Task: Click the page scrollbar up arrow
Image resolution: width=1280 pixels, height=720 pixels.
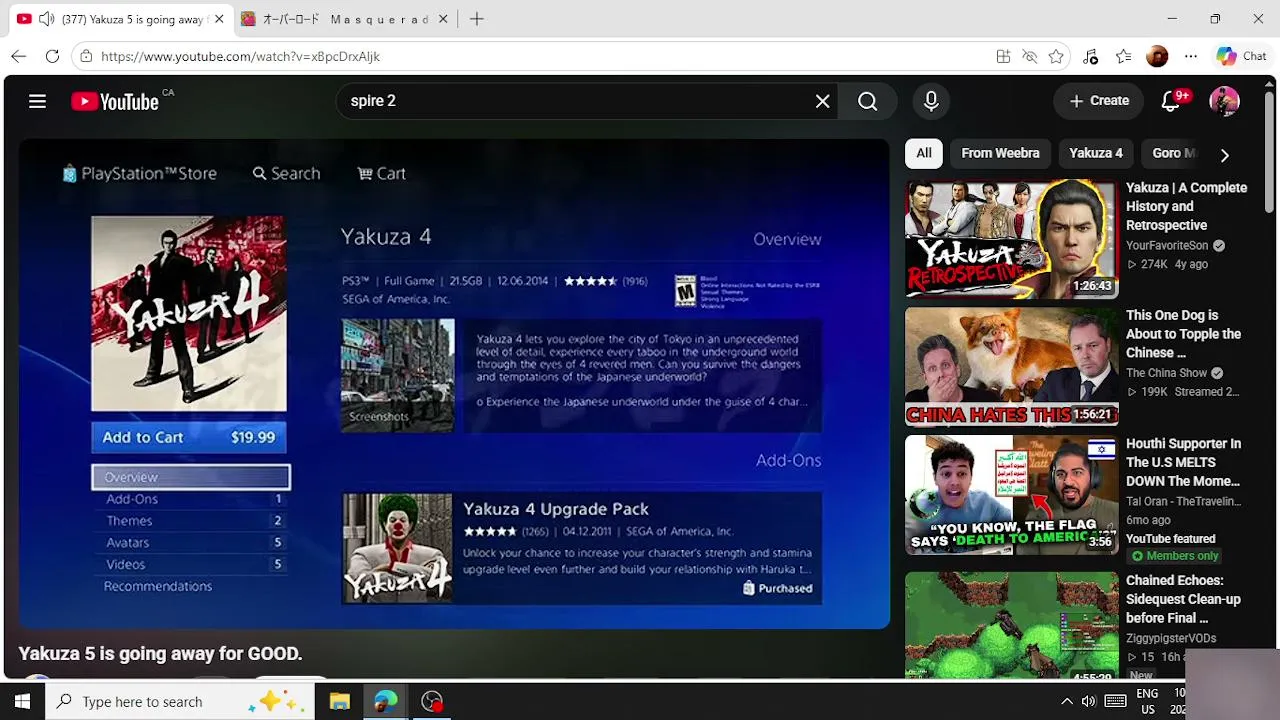Action: [x=1270, y=84]
